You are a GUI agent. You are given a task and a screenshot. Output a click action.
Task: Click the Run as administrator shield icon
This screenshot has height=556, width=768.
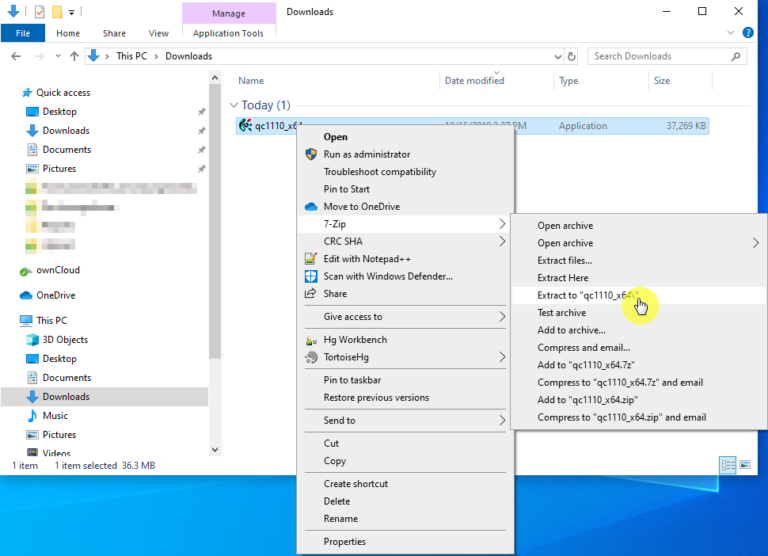point(311,154)
